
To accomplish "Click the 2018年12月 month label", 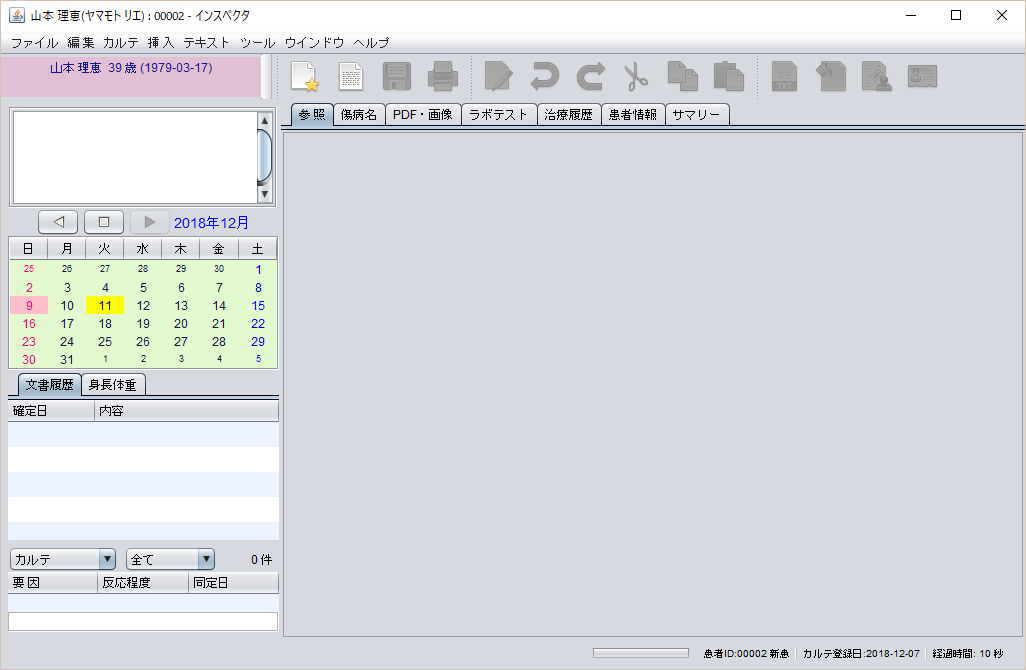I will coord(211,222).
